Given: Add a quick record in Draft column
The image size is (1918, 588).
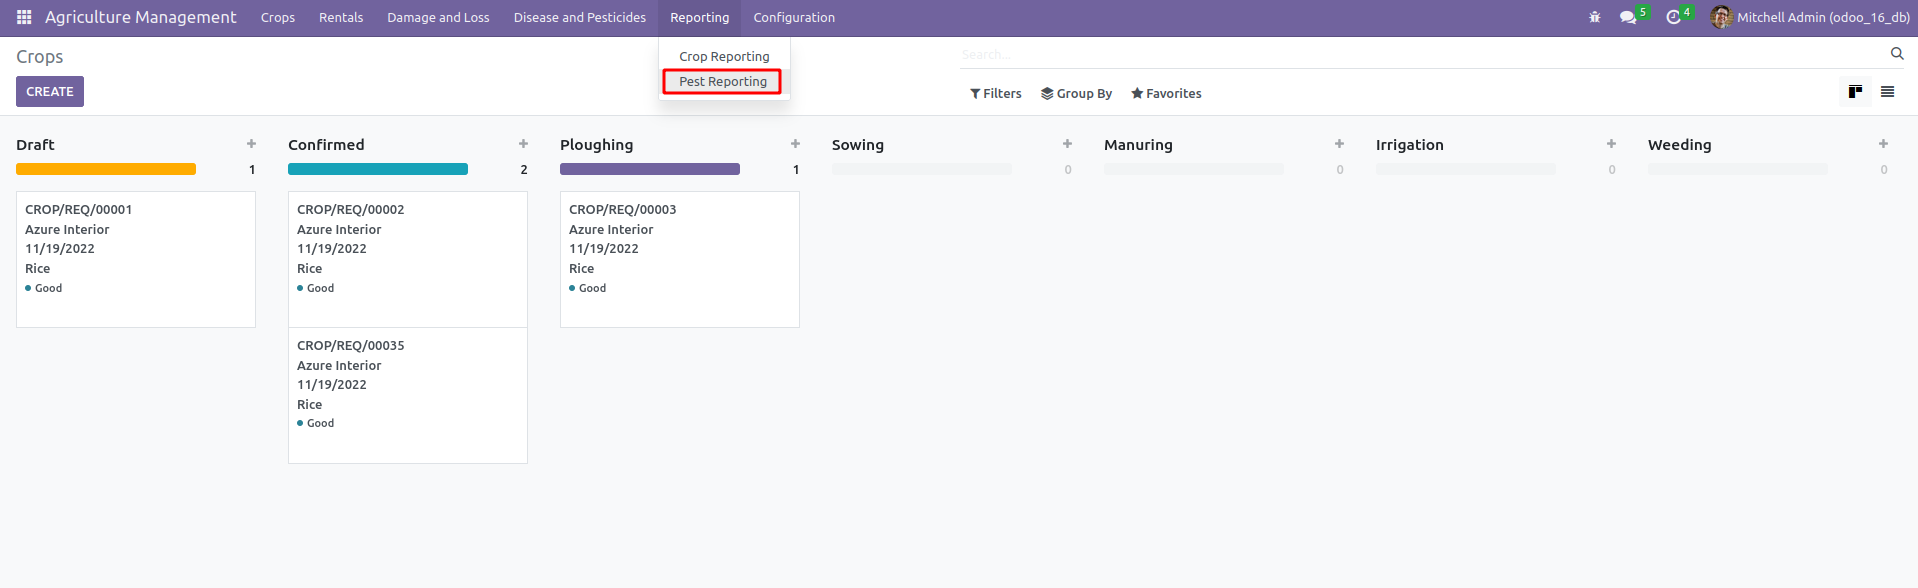Looking at the screenshot, I should (251, 144).
